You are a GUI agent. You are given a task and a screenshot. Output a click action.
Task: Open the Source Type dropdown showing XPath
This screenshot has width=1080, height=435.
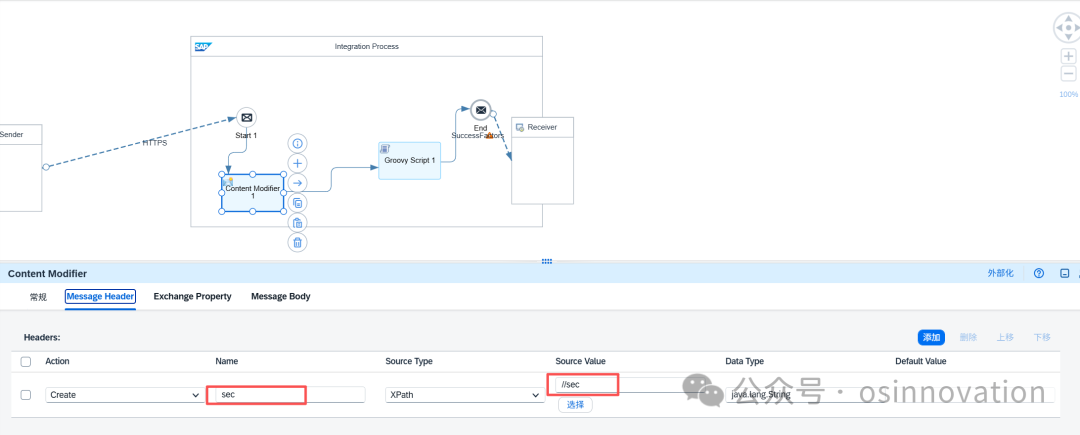pos(465,395)
